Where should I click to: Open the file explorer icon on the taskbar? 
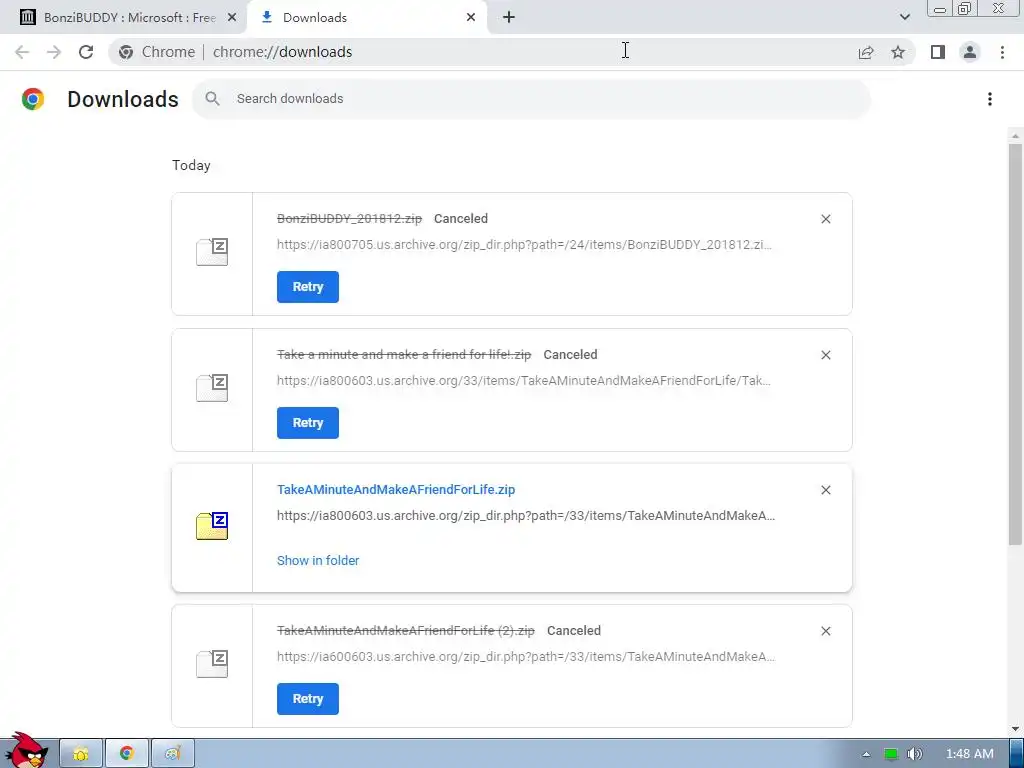coord(81,754)
